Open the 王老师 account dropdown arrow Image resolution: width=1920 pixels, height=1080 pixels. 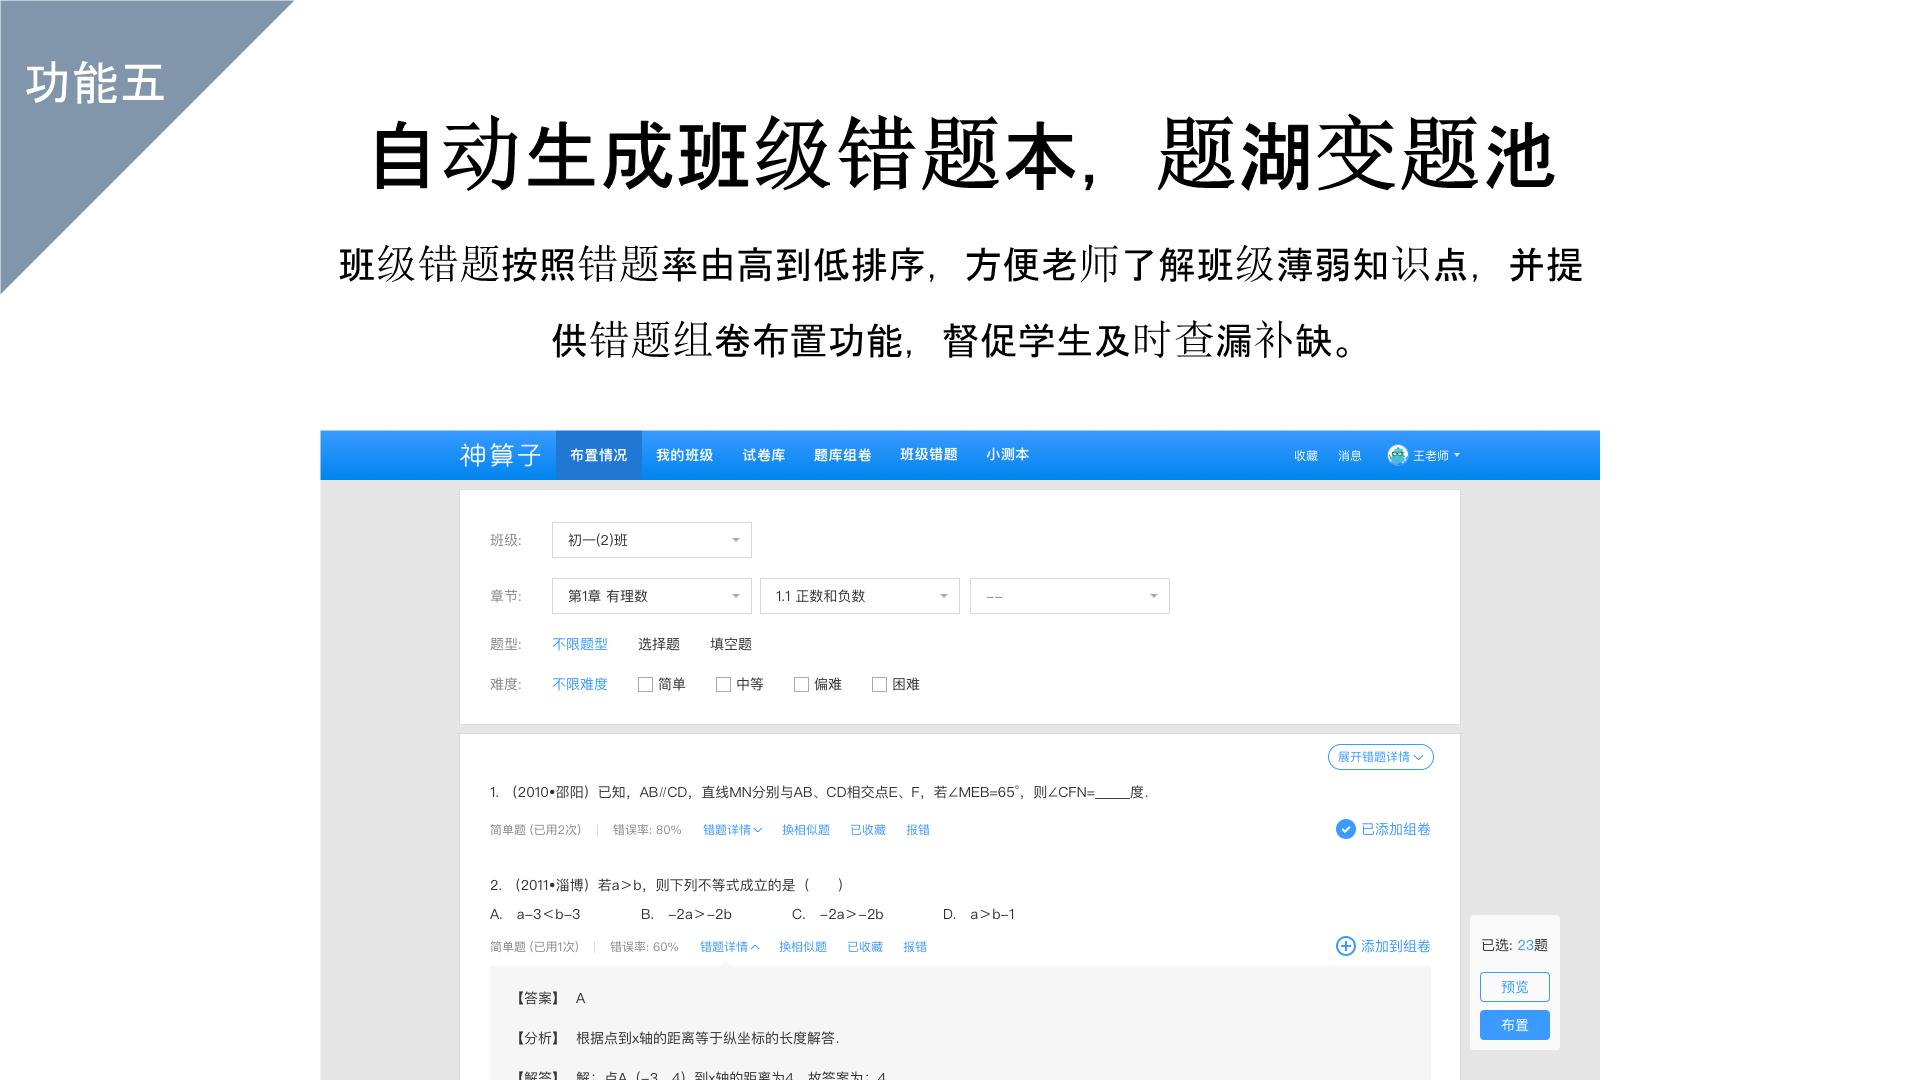click(1457, 455)
